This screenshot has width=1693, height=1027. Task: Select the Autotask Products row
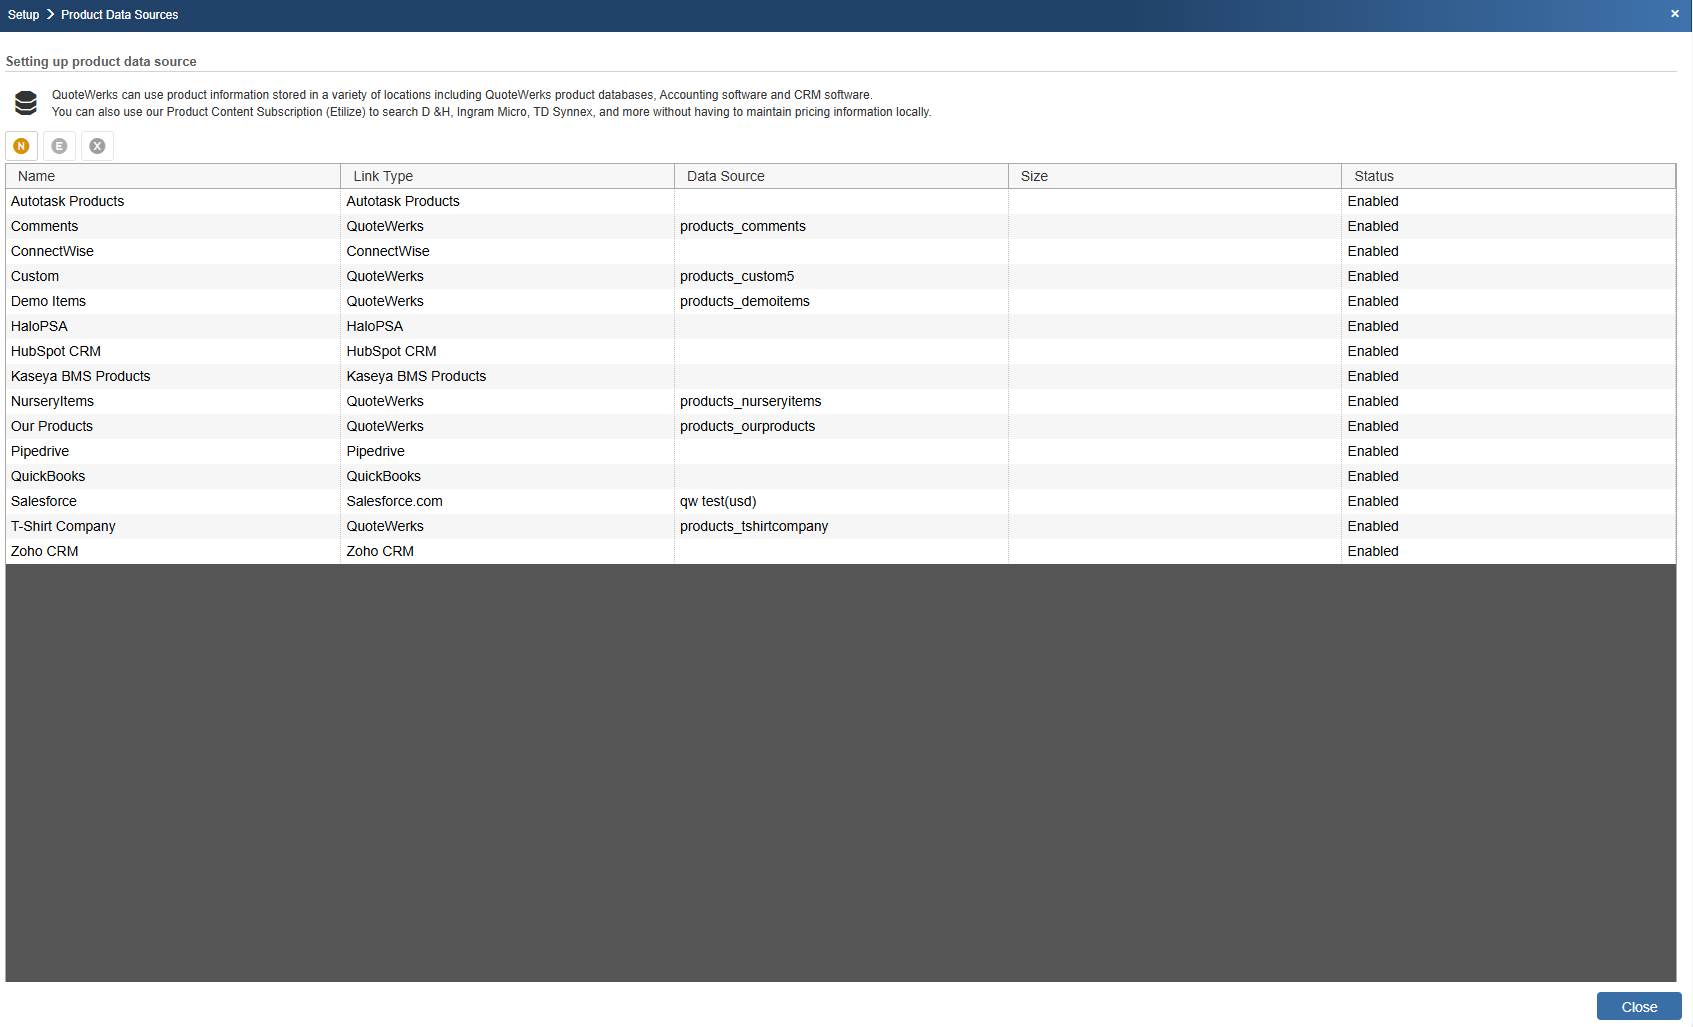click(841, 201)
